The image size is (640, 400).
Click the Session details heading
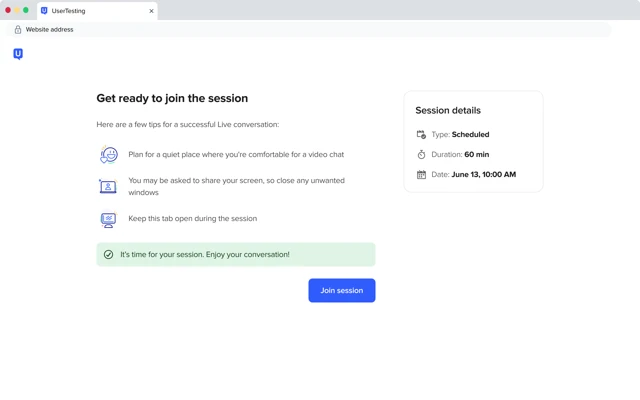tap(448, 110)
